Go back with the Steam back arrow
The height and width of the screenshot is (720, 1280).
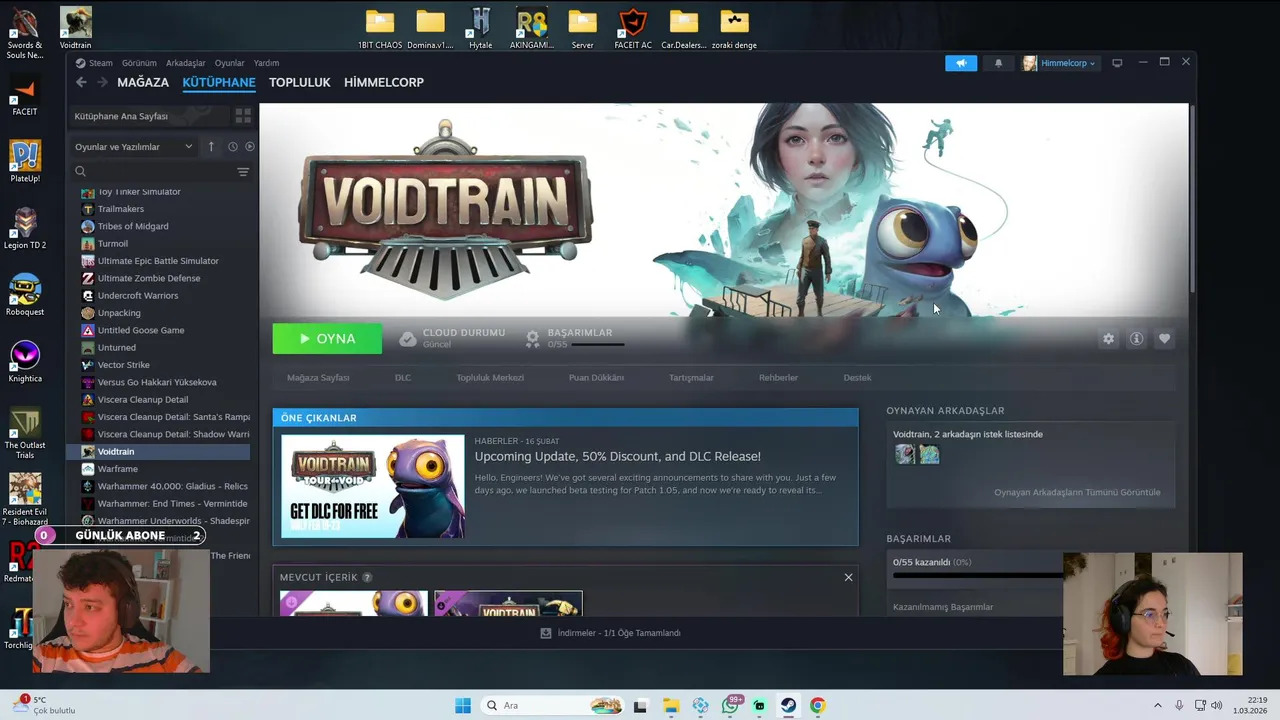tap(81, 82)
